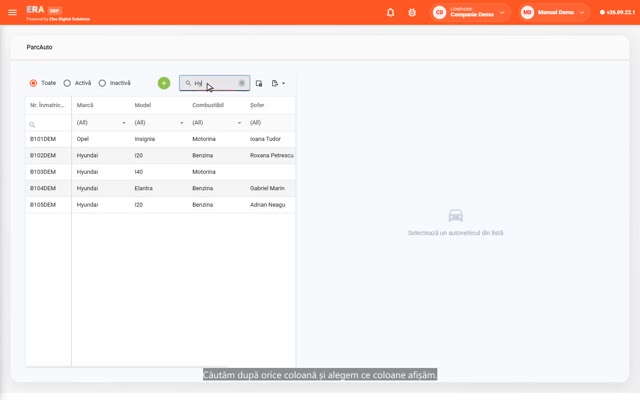Open the column chooser icon
The image size is (640, 400).
pyautogui.click(x=259, y=83)
